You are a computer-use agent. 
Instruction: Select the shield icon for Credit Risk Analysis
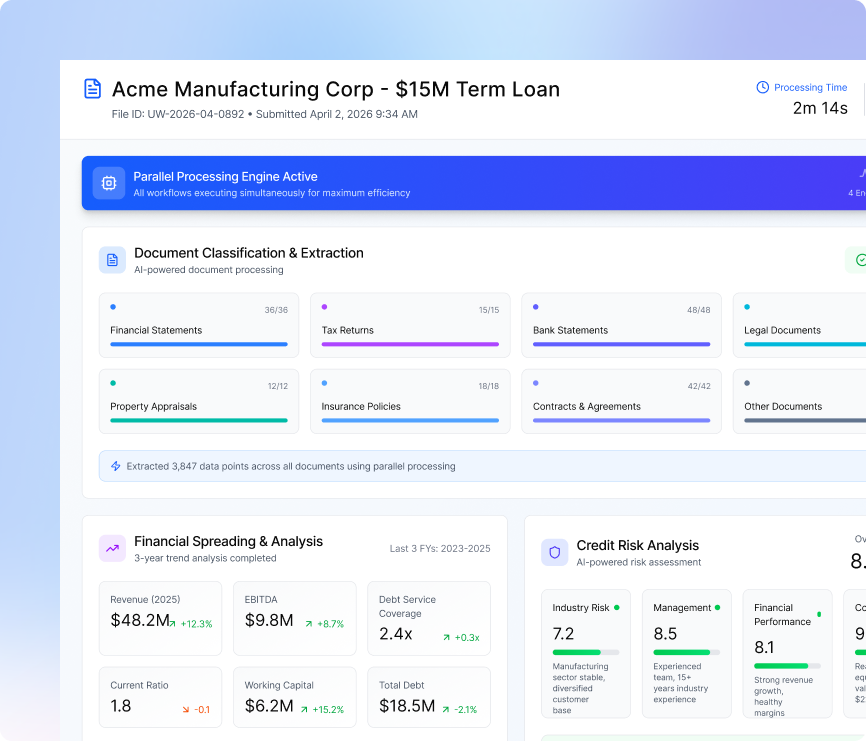554,552
